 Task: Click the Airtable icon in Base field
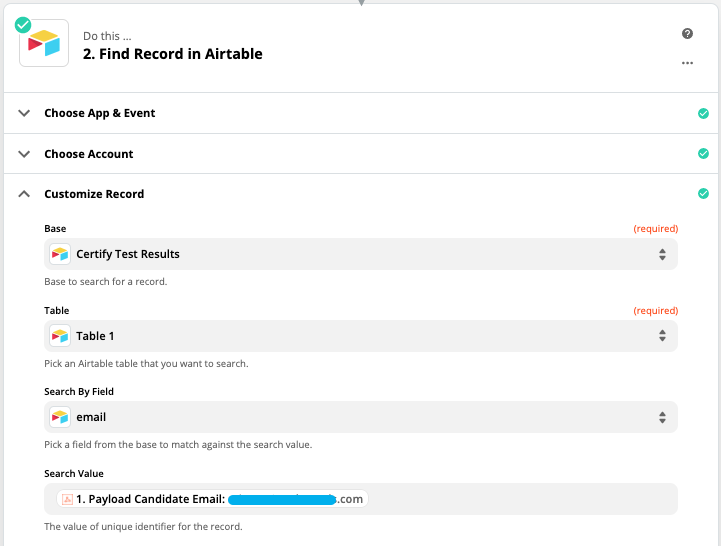(61, 254)
